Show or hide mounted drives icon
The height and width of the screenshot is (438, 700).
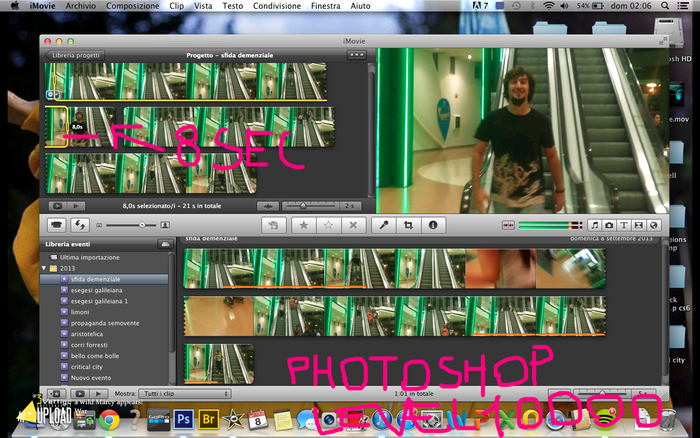[165, 244]
